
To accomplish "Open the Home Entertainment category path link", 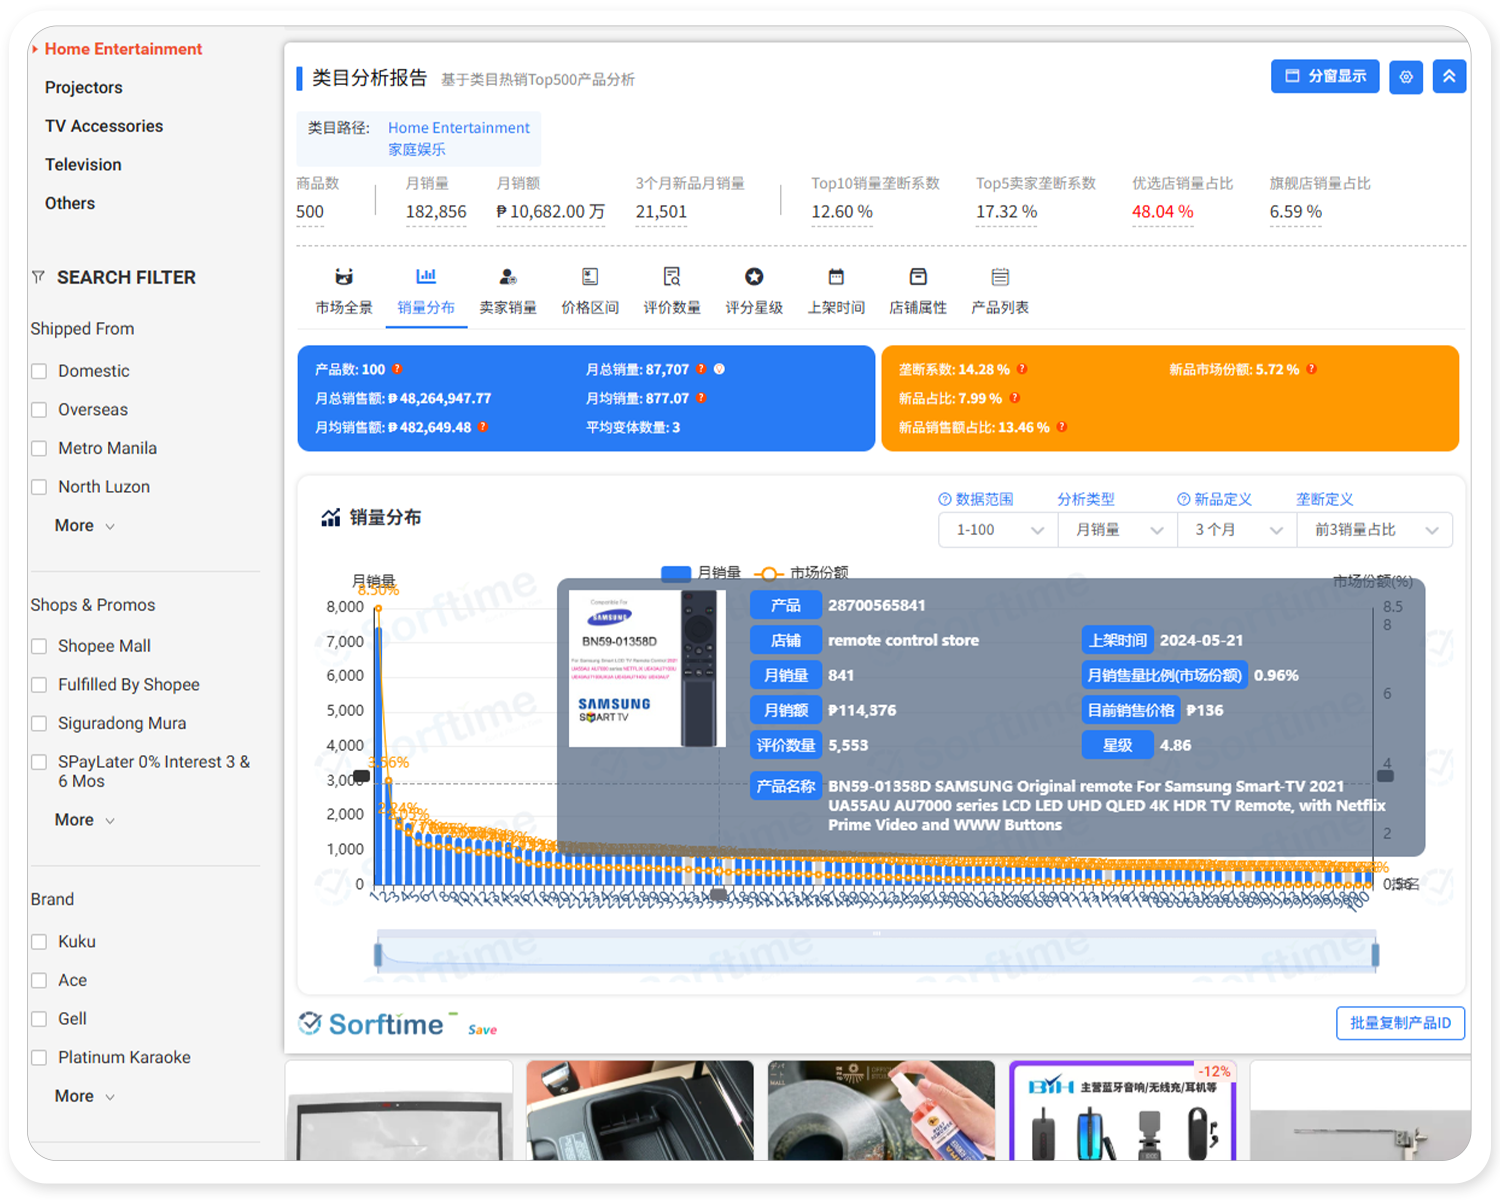I will 459,127.
